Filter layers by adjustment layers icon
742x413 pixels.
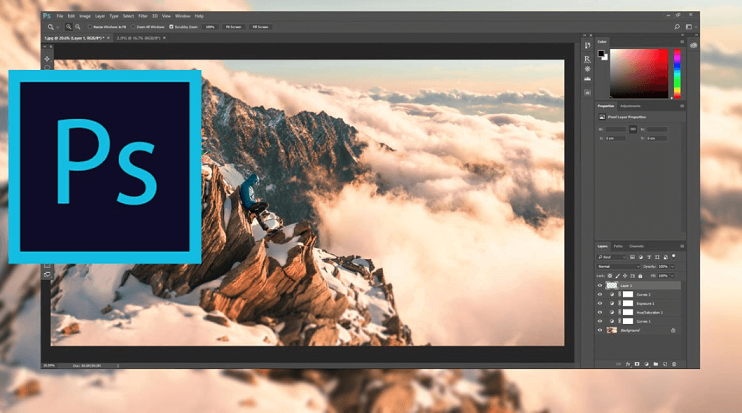pos(641,257)
